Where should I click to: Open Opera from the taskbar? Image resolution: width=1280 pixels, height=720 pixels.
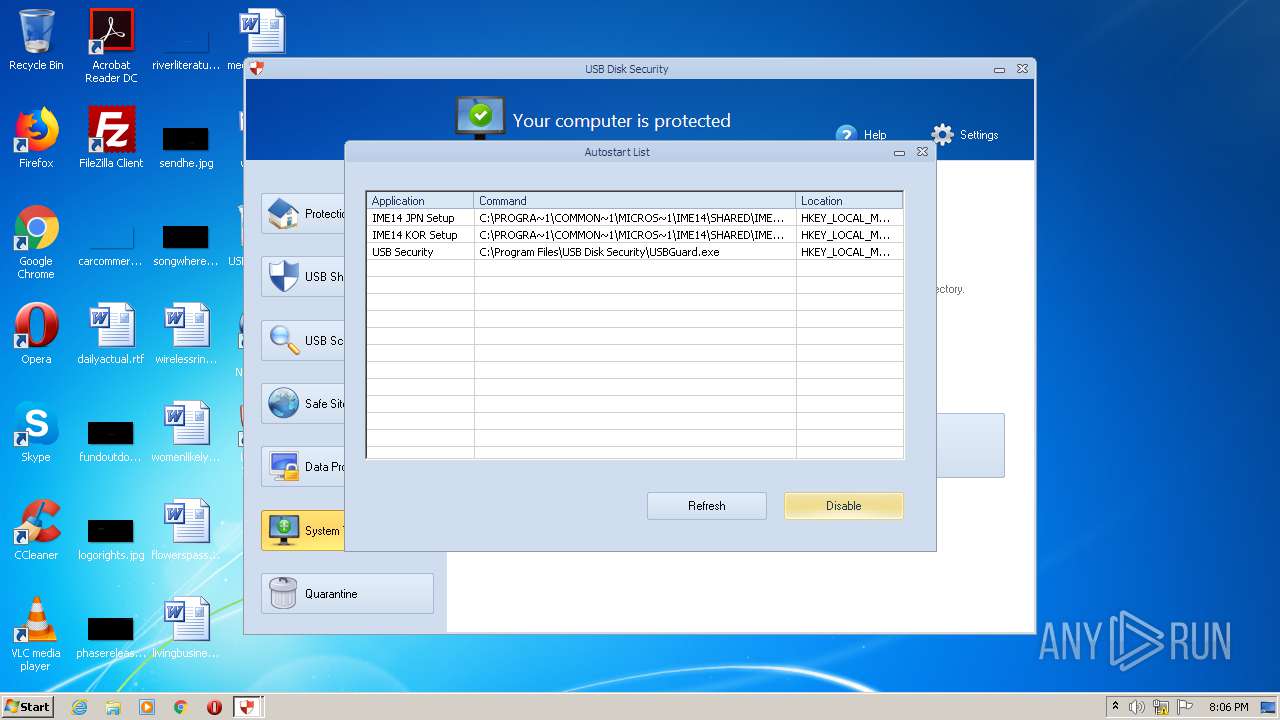[x=214, y=707]
